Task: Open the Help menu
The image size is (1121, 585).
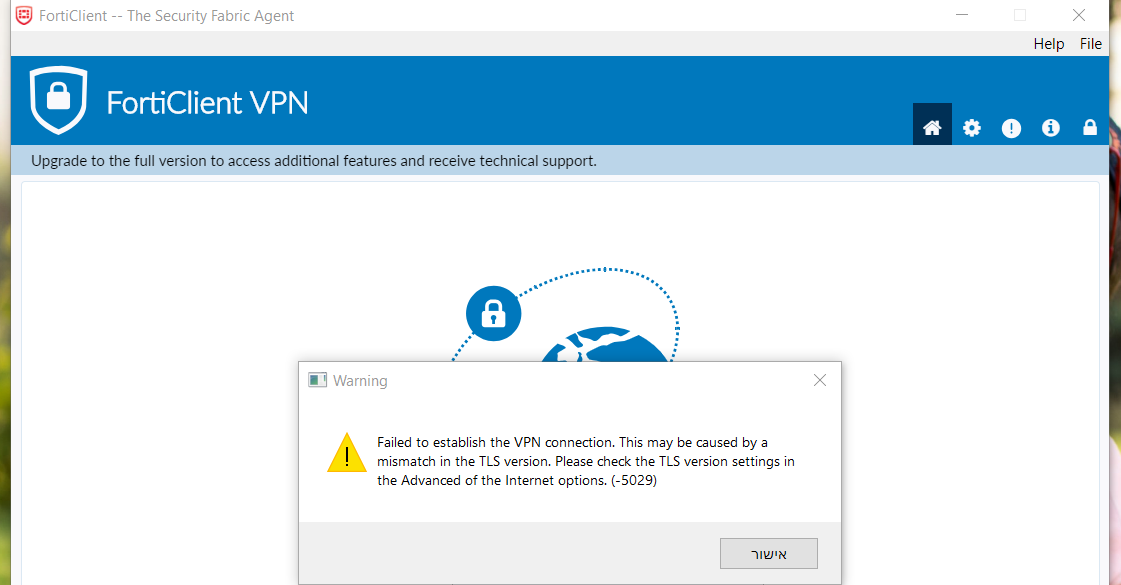Action: (1049, 44)
